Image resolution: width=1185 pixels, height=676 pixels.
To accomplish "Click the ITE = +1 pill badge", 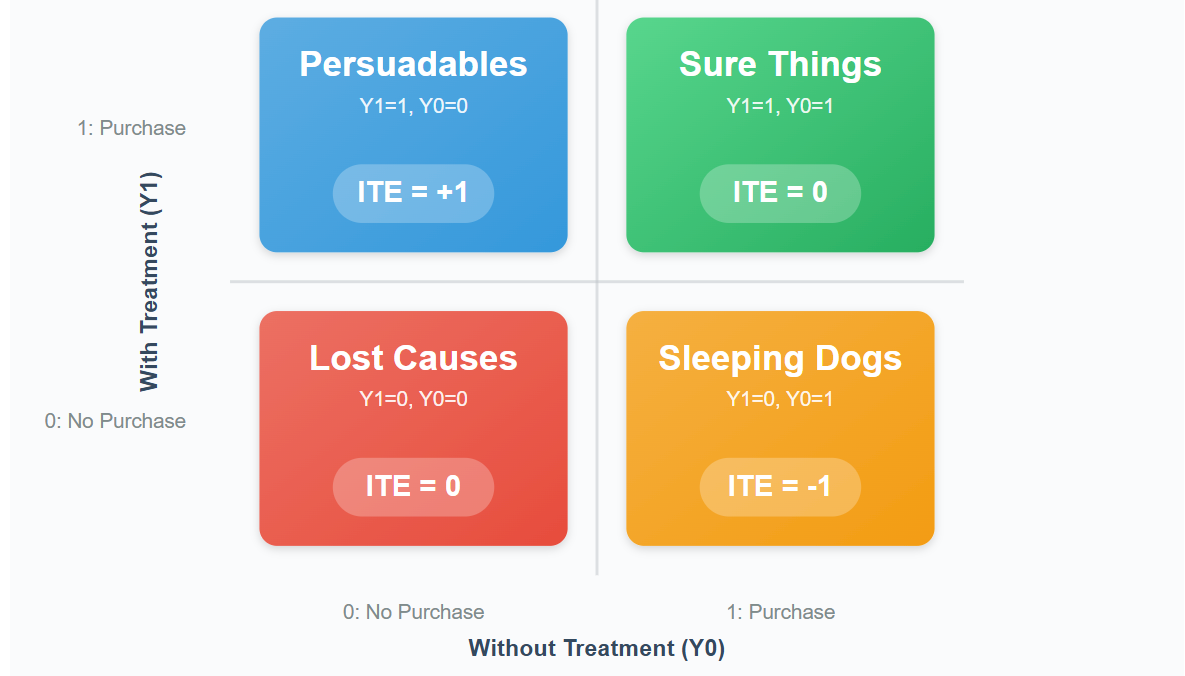I will point(413,194).
